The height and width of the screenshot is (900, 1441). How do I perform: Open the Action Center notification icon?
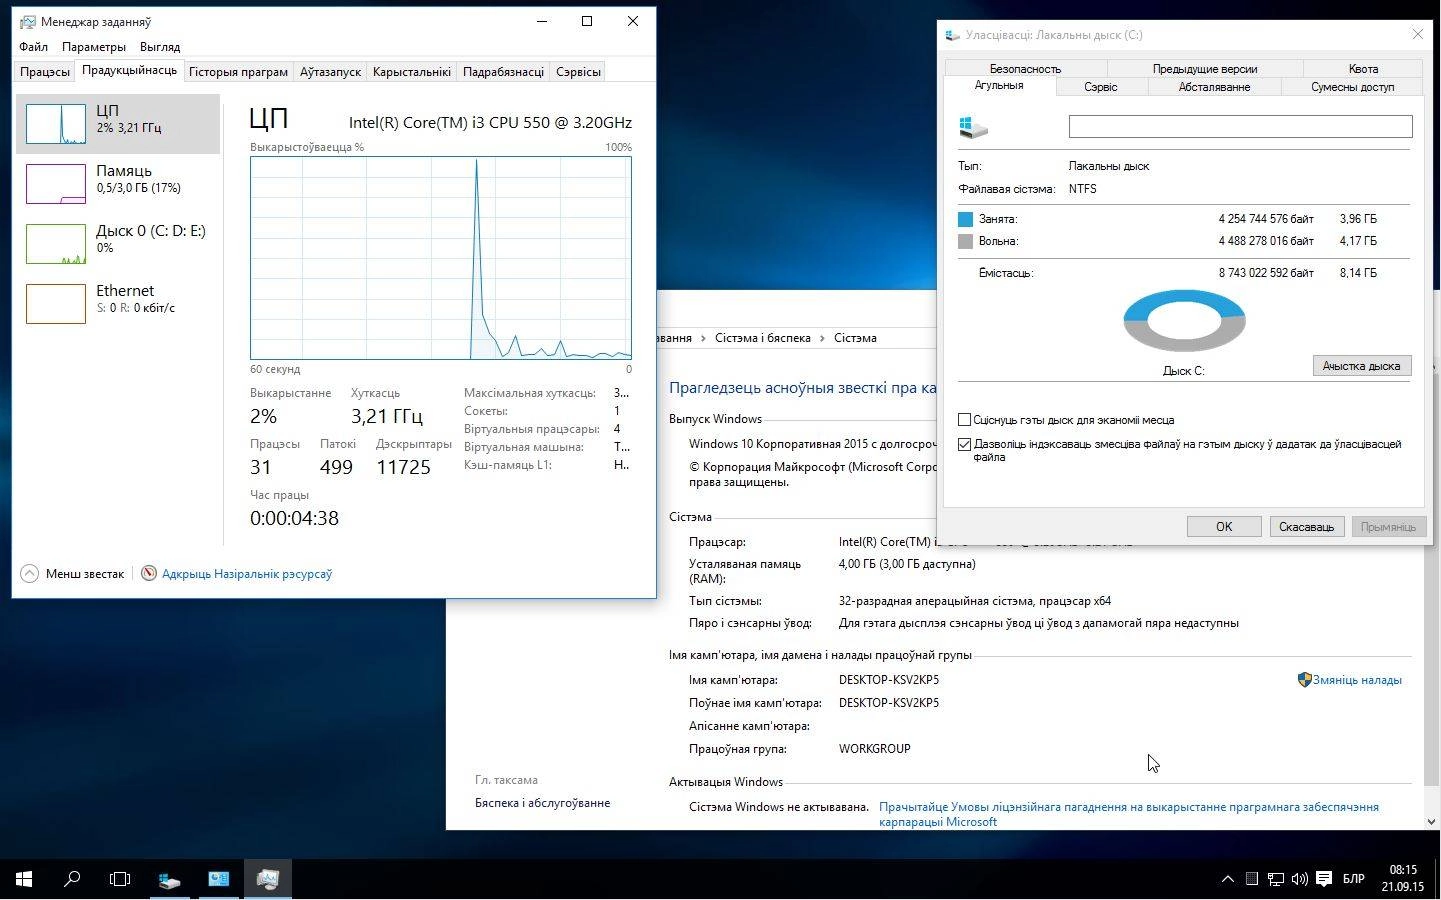click(x=1324, y=879)
